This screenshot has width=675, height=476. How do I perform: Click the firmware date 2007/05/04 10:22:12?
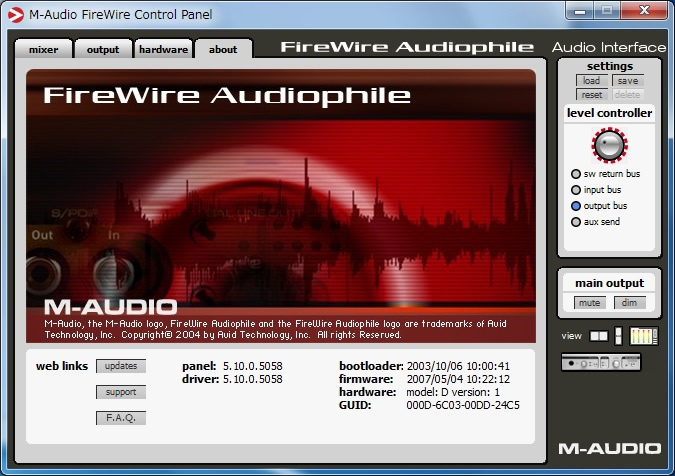click(x=458, y=379)
